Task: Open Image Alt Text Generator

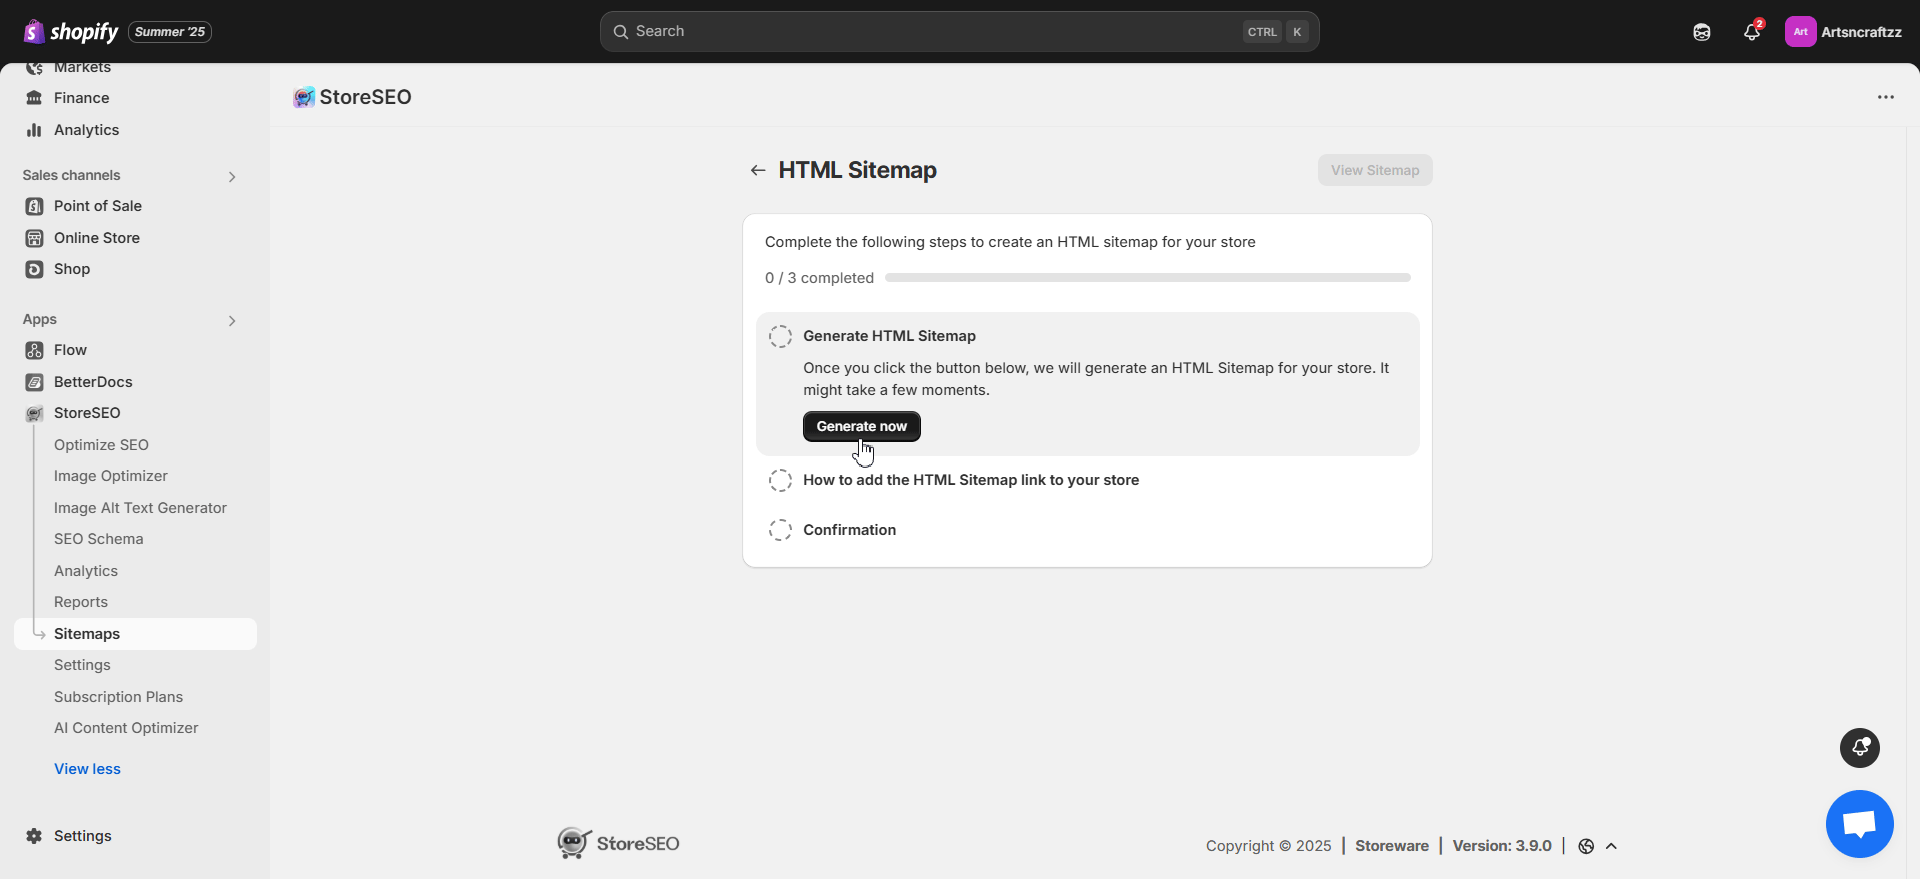Action: [140, 508]
